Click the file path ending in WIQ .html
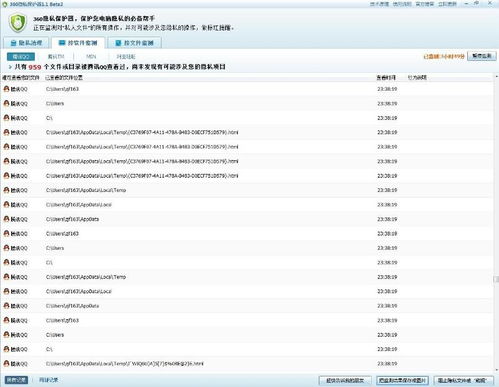Image resolution: width=499 pixels, height=387 pixels. 124,364
